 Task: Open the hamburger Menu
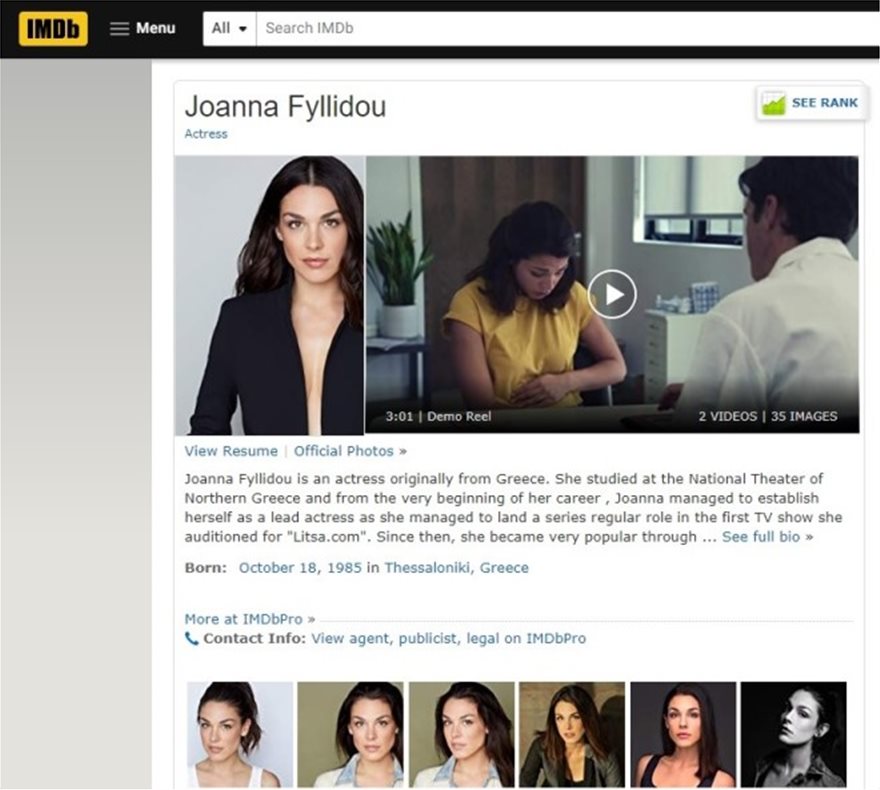(142, 28)
